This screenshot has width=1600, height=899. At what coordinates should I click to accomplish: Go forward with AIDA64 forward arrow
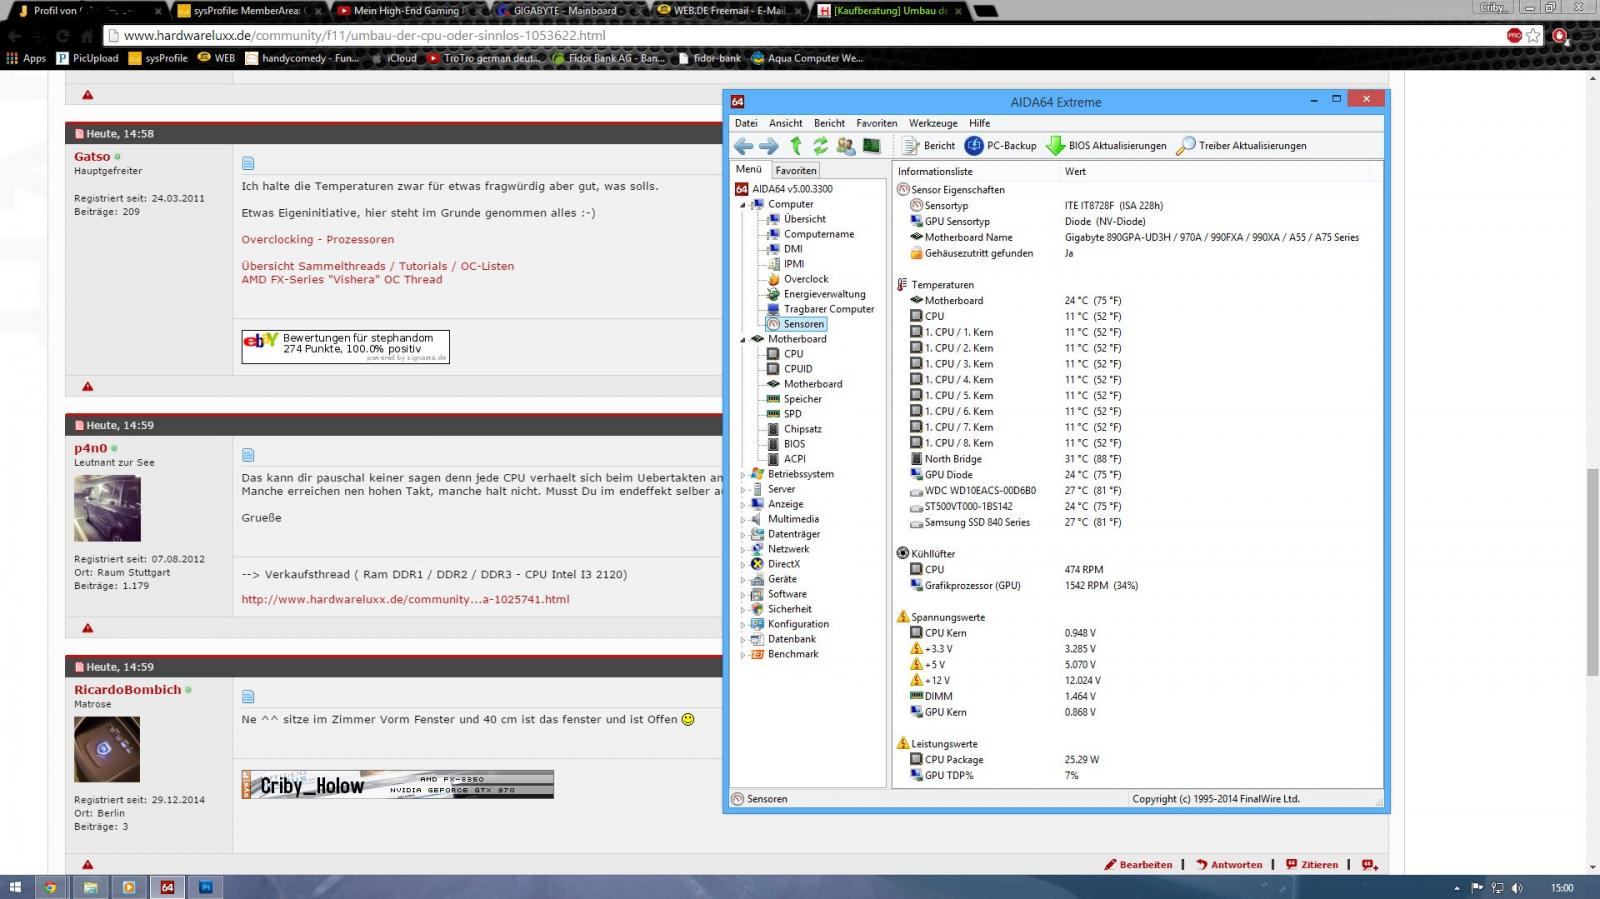tap(768, 146)
